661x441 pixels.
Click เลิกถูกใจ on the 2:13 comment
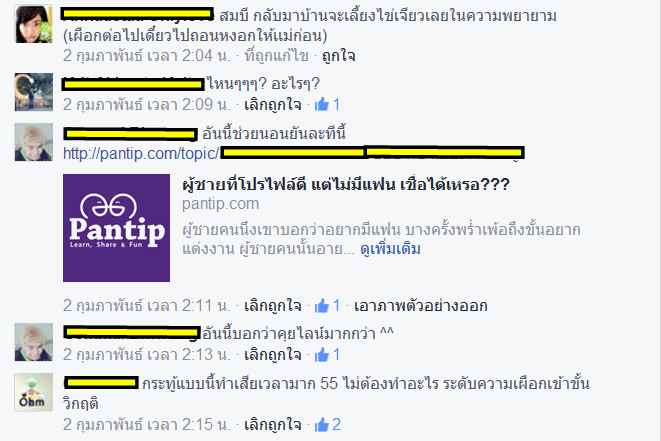pyautogui.click(x=273, y=355)
